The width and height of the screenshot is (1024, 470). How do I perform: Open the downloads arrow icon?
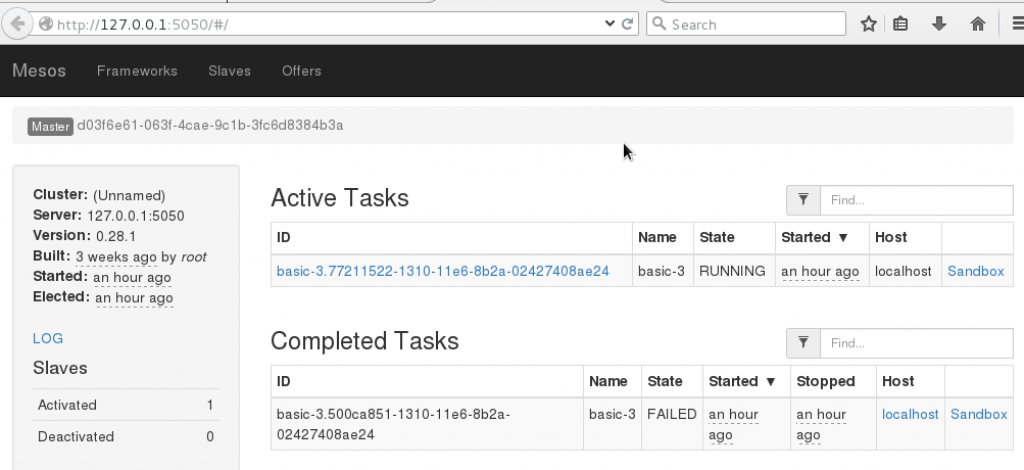[x=939, y=23]
